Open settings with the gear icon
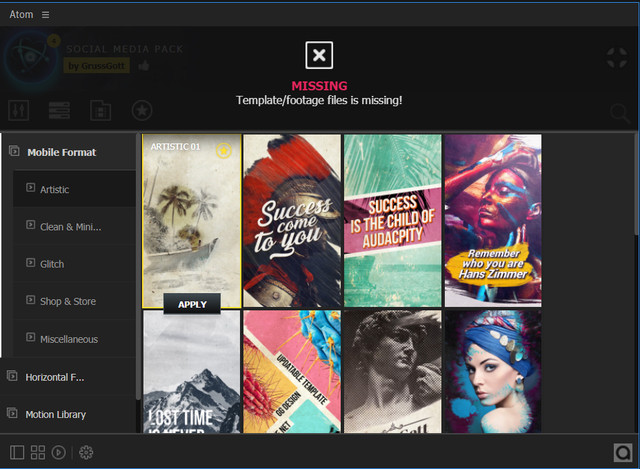 pyautogui.click(x=86, y=452)
